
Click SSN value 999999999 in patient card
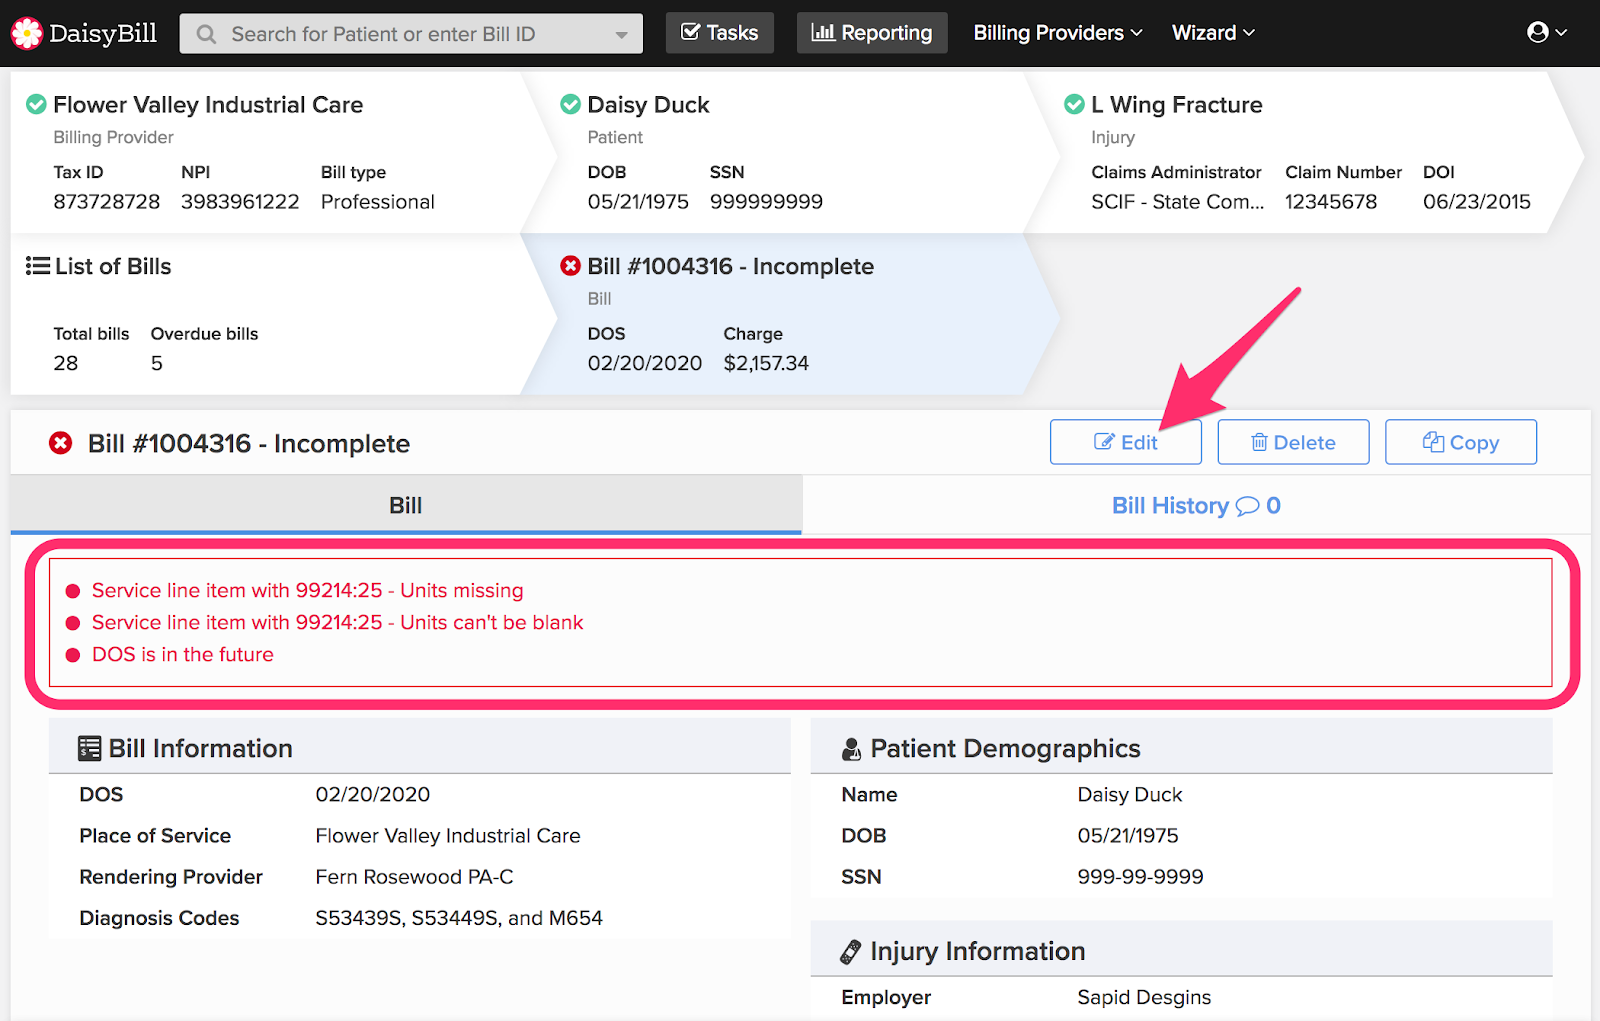pyautogui.click(x=766, y=202)
